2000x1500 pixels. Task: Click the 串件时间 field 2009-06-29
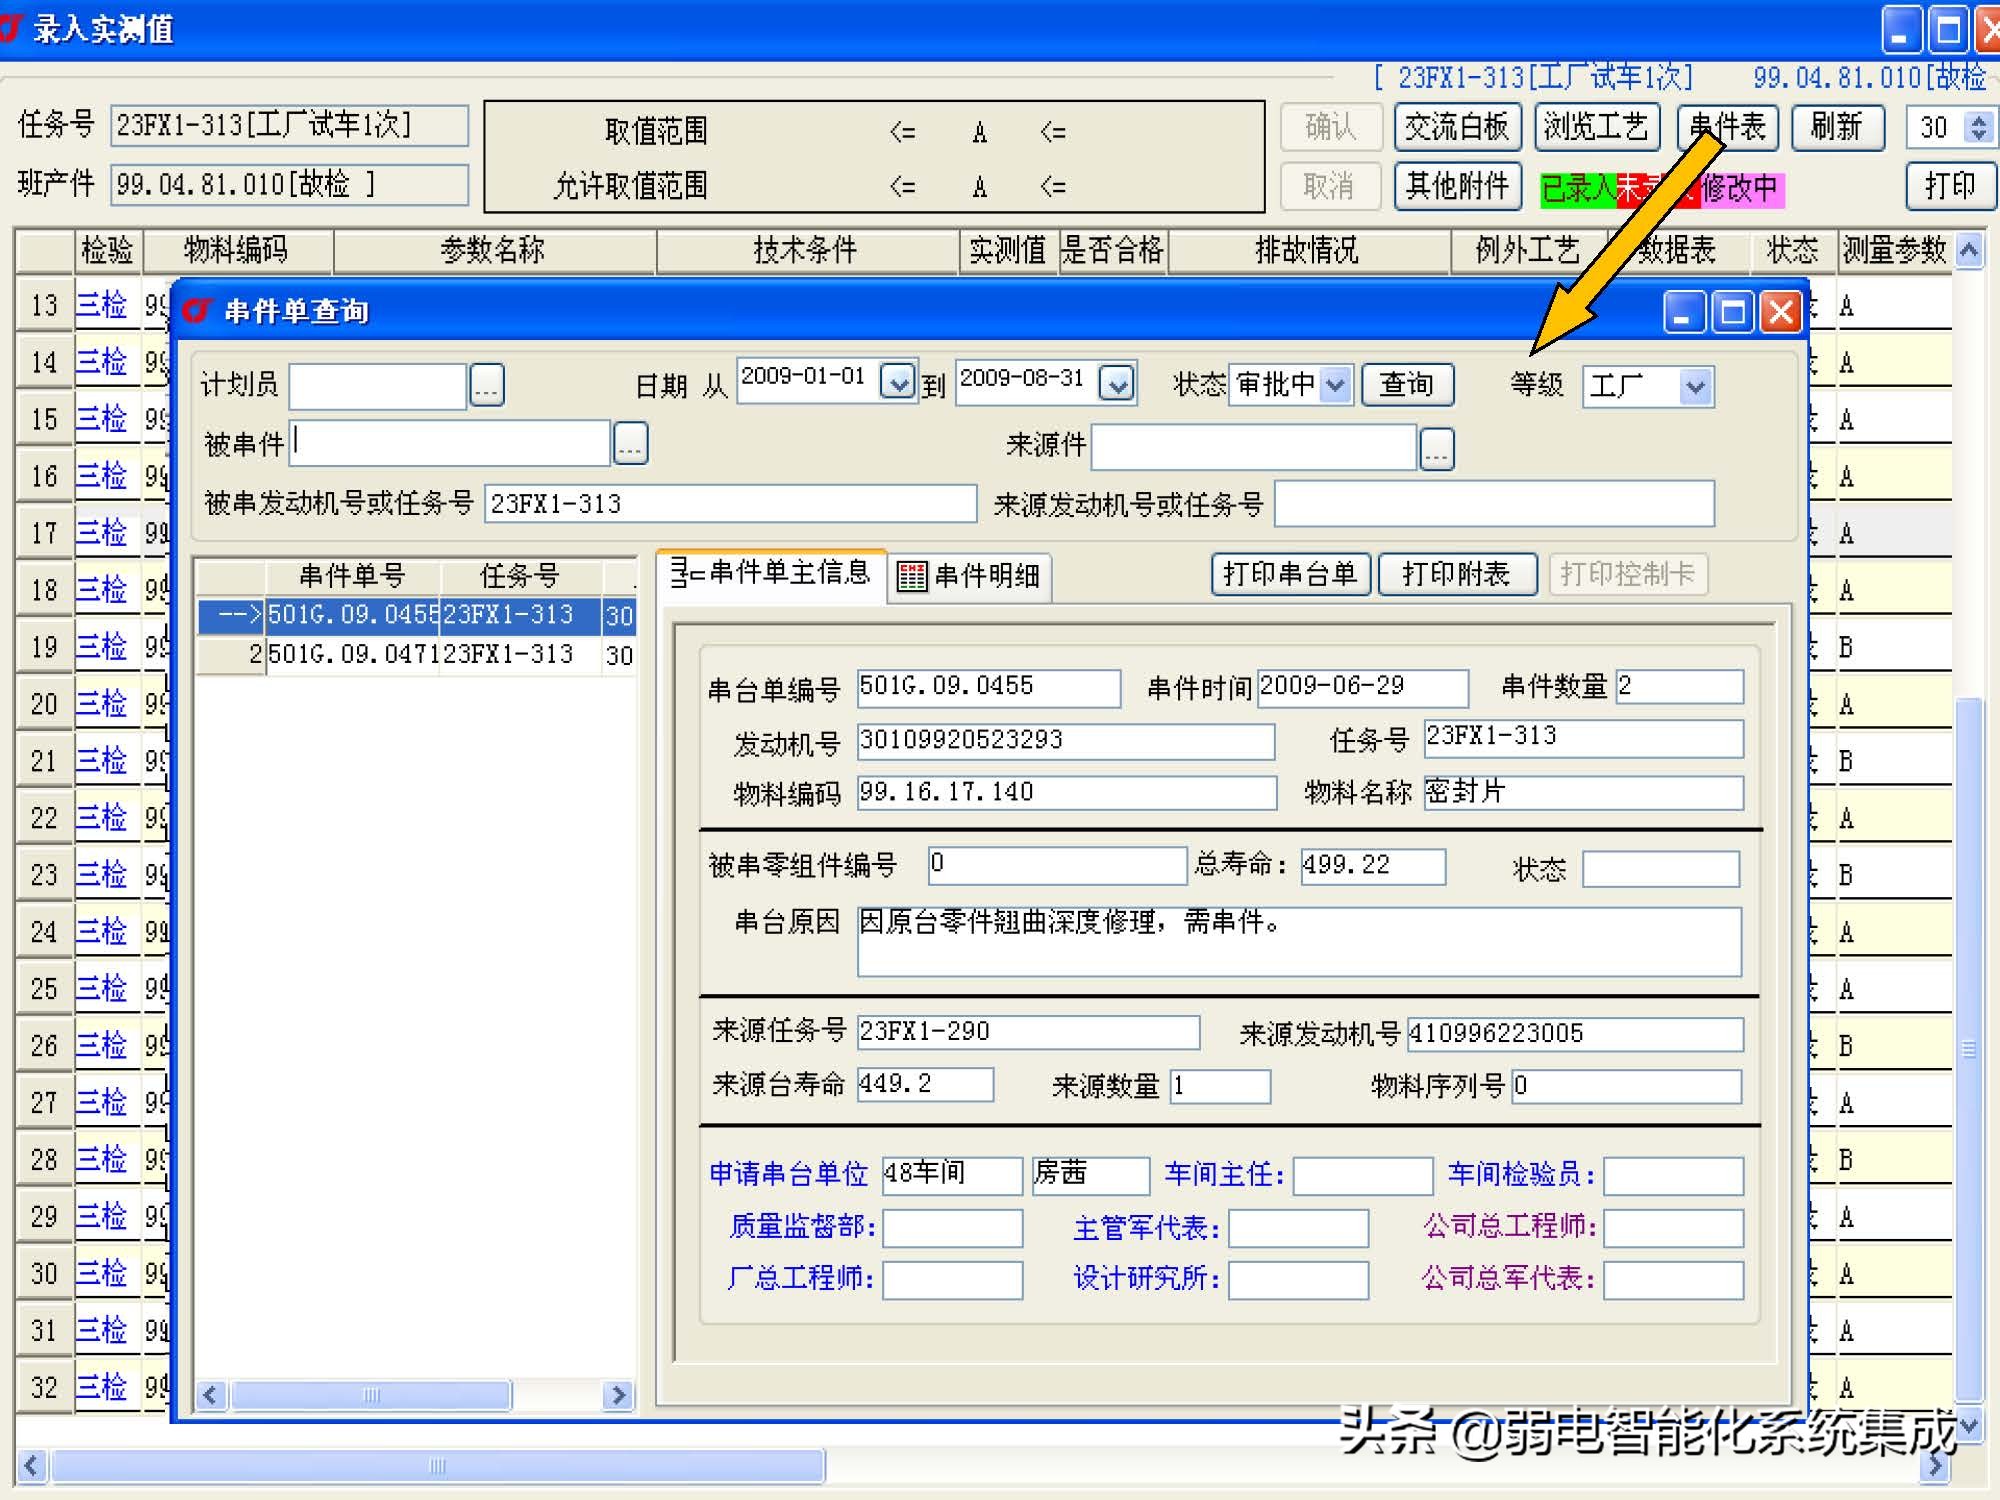(x=1362, y=687)
